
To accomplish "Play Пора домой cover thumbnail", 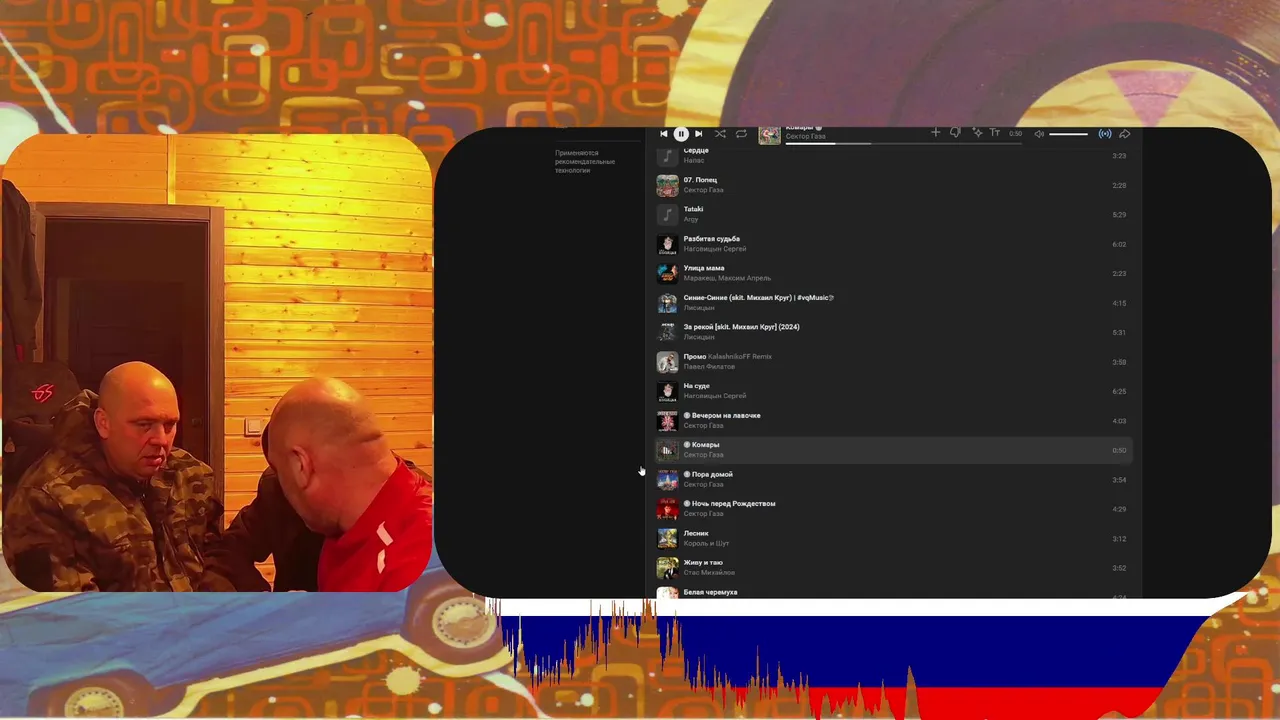I will (x=667, y=480).
